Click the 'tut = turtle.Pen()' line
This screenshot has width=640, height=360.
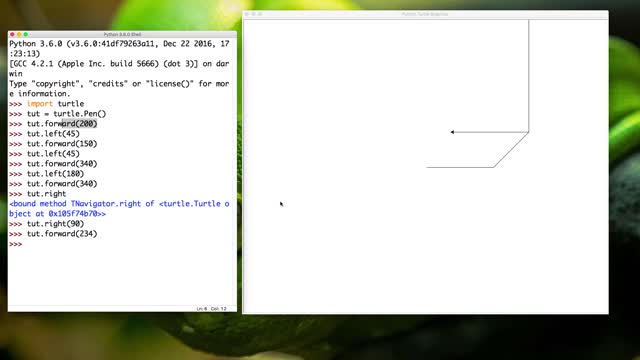pyautogui.click(x=58, y=114)
